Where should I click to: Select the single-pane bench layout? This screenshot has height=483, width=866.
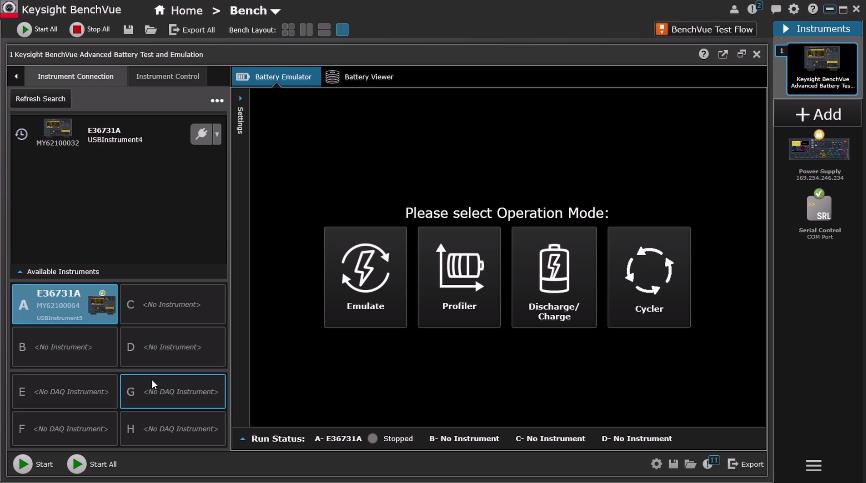(x=342, y=29)
